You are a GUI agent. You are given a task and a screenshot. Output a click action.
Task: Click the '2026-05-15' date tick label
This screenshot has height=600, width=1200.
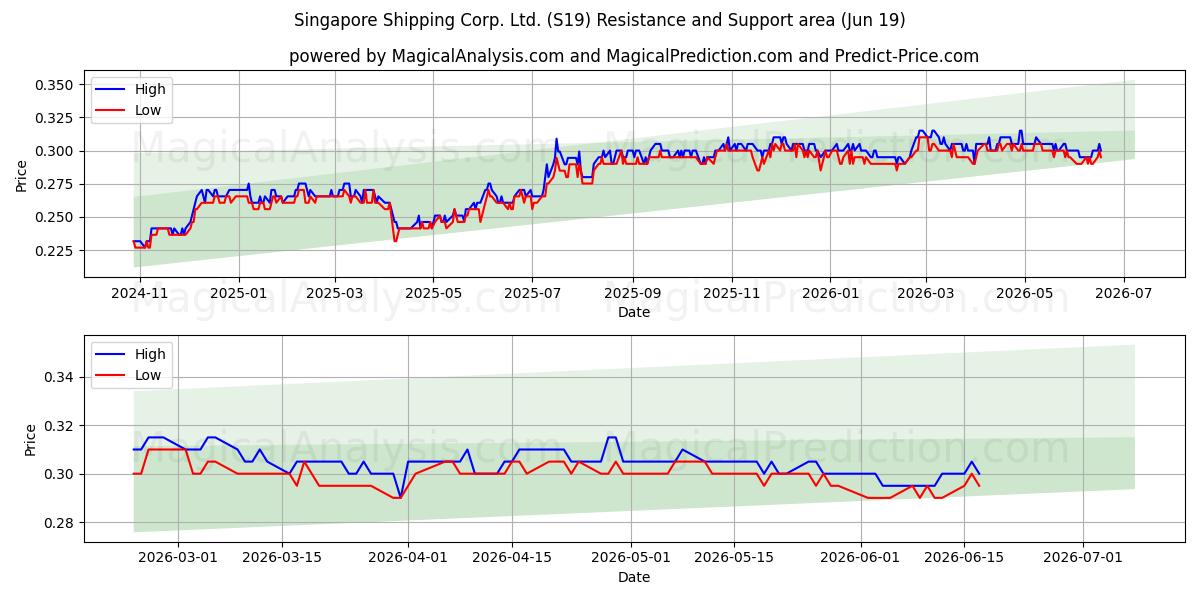tap(735, 558)
